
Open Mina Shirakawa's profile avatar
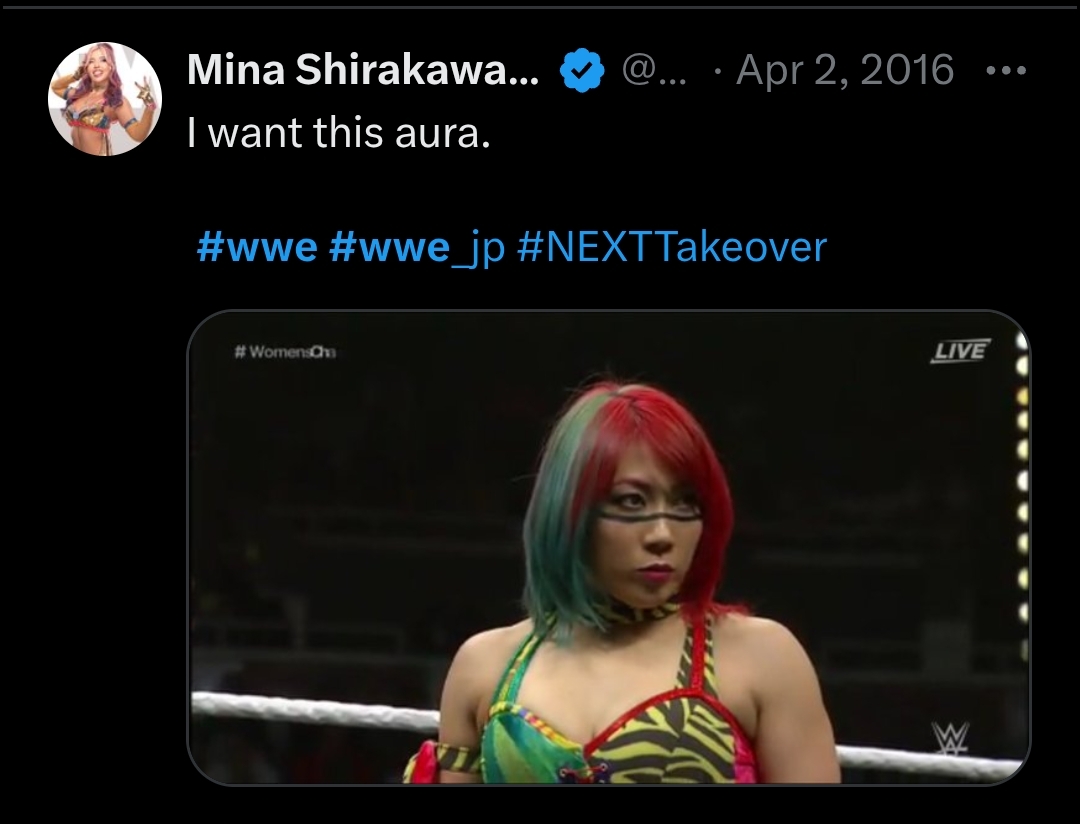coord(105,99)
